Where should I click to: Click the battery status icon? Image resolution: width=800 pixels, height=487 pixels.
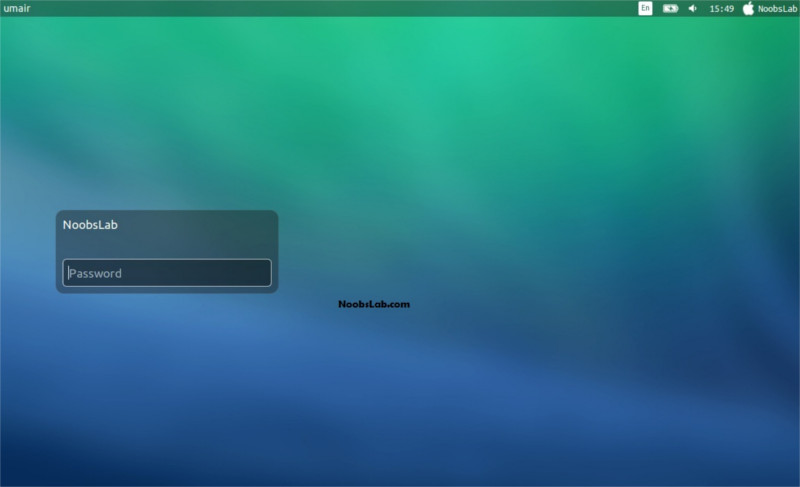pos(670,8)
